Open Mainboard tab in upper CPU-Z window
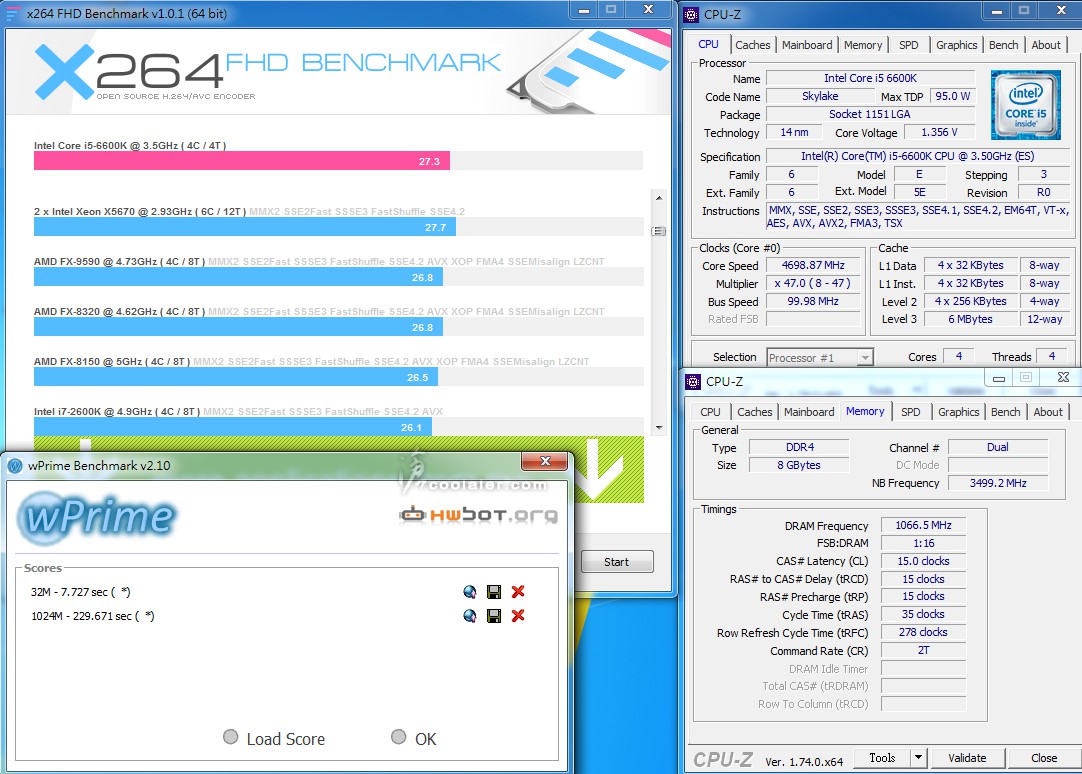The height and width of the screenshot is (774, 1082). 807,45
